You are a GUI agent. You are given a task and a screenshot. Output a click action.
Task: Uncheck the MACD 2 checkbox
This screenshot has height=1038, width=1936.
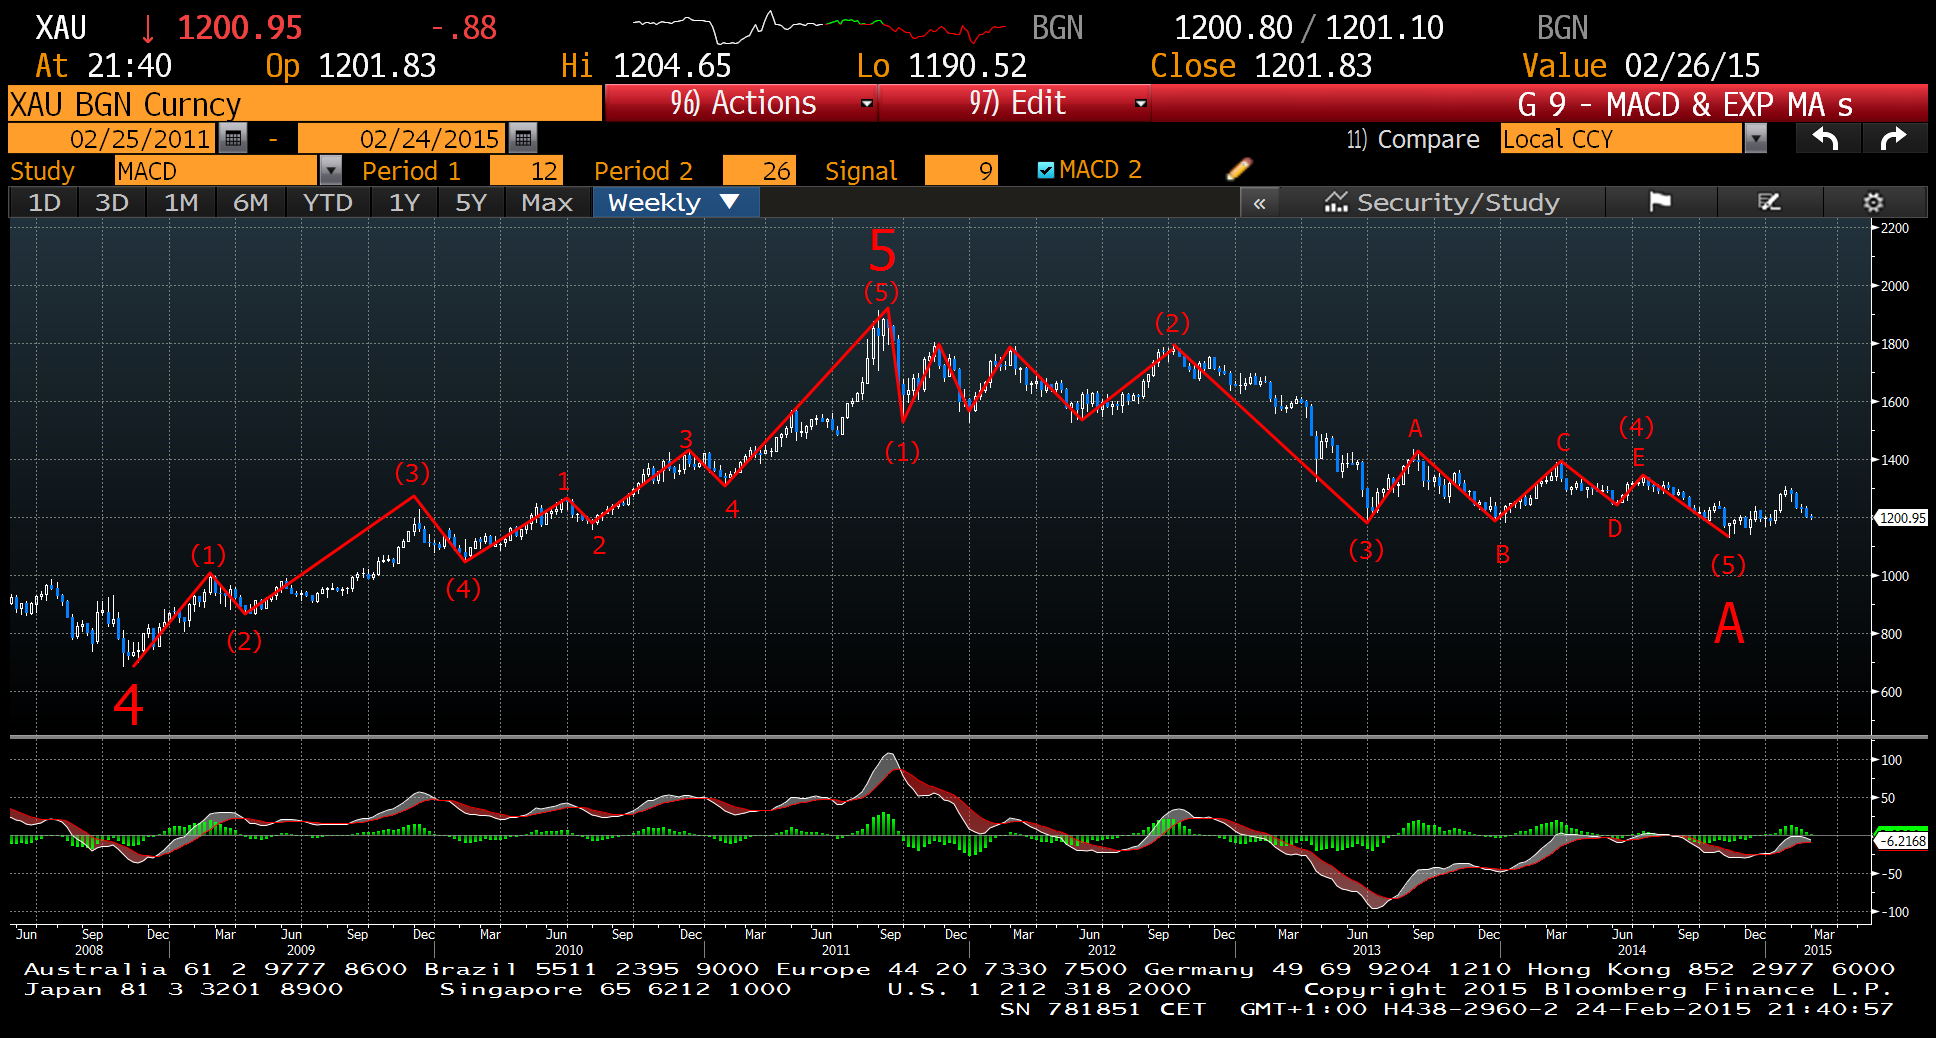pyautogui.click(x=1046, y=170)
